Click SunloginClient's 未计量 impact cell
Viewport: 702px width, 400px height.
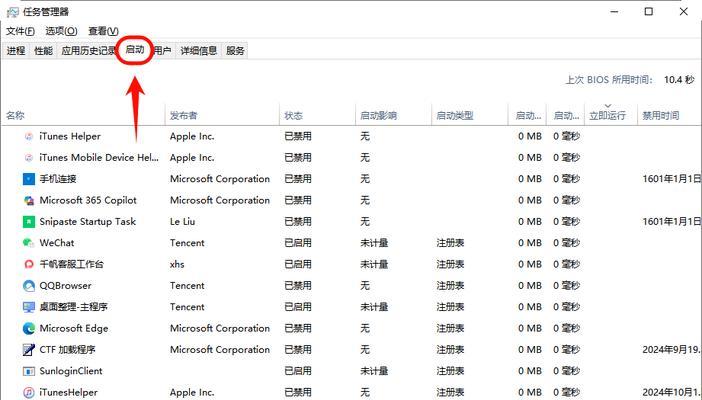374,371
